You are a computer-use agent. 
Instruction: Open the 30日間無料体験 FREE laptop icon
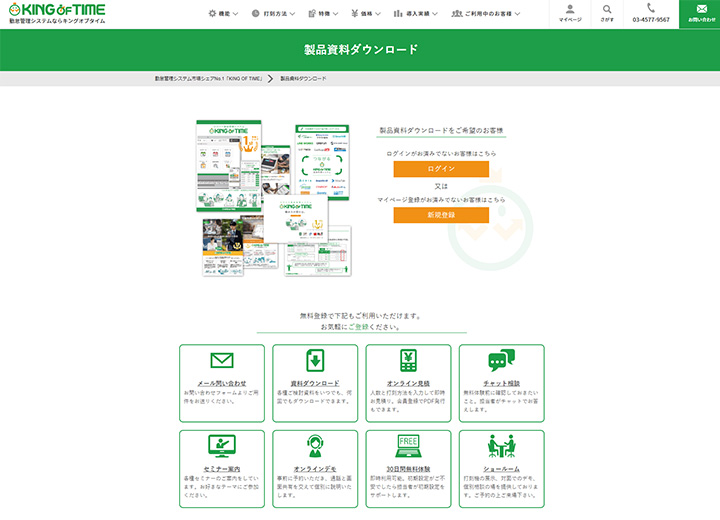point(408,446)
